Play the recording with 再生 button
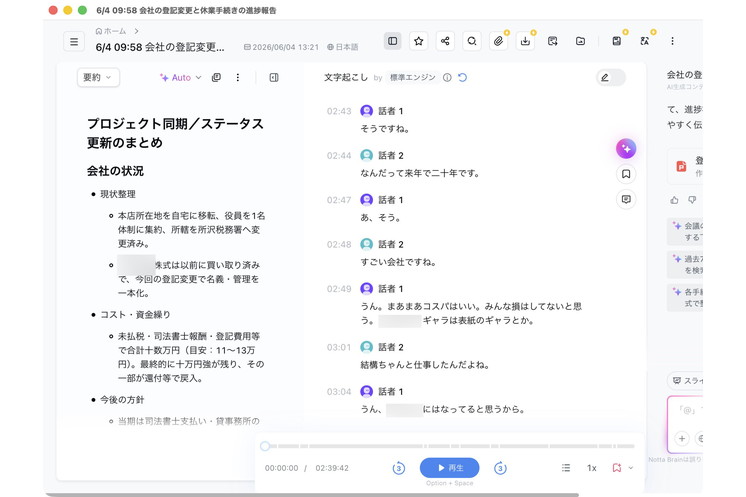This screenshot has height=497, width=746. (450, 468)
